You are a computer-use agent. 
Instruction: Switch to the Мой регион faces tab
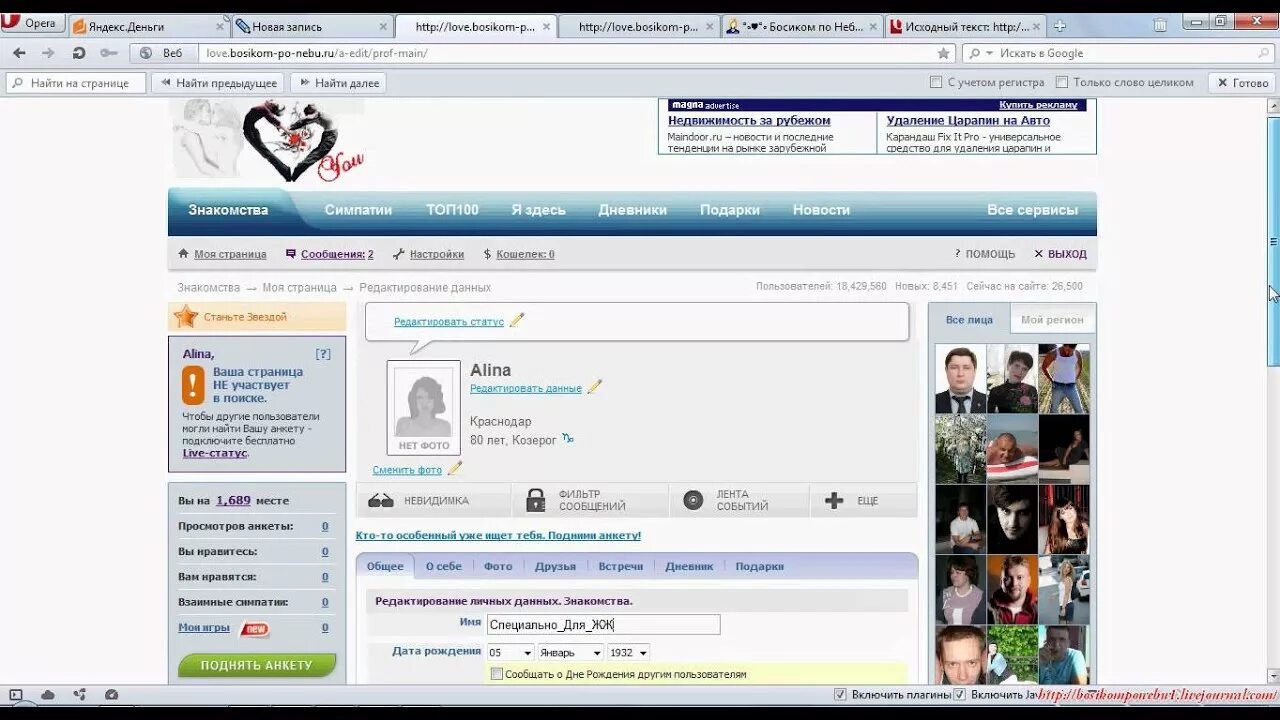coord(1052,320)
